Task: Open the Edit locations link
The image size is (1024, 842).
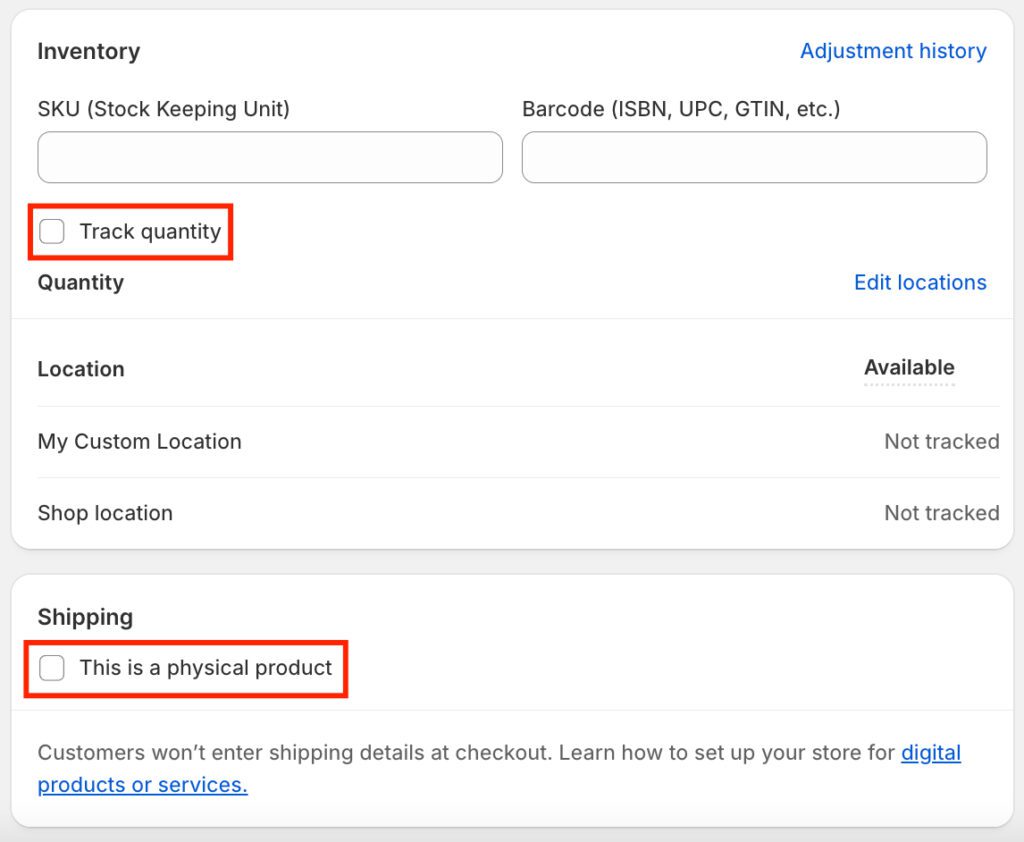Action: pos(920,283)
